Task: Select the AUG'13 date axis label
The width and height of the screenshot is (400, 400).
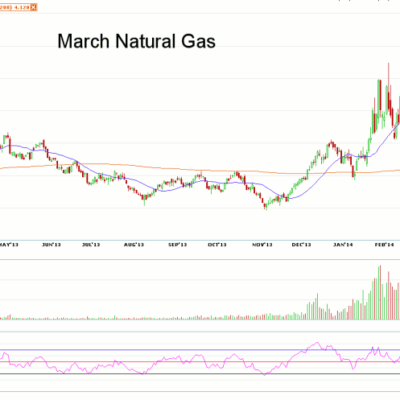Action: click(134, 245)
